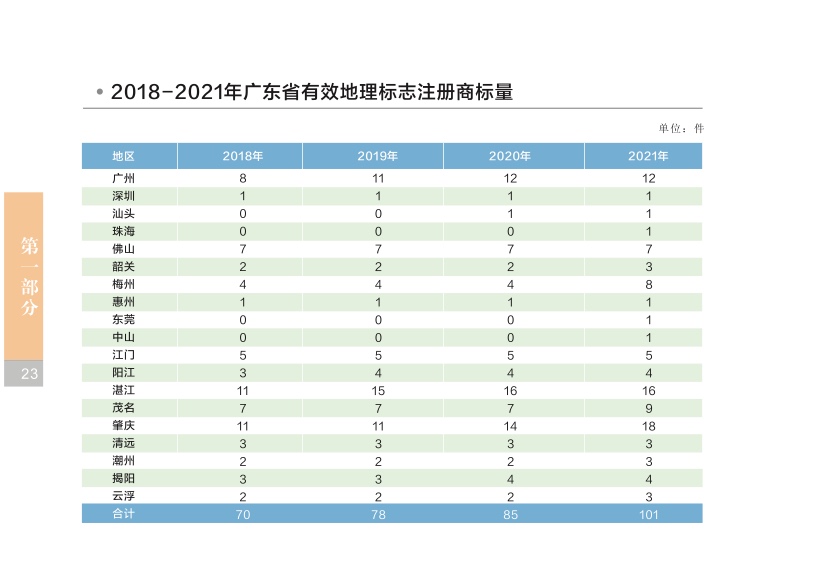
Task: Select the 单位：件 unit label
Action: coord(680,128)
